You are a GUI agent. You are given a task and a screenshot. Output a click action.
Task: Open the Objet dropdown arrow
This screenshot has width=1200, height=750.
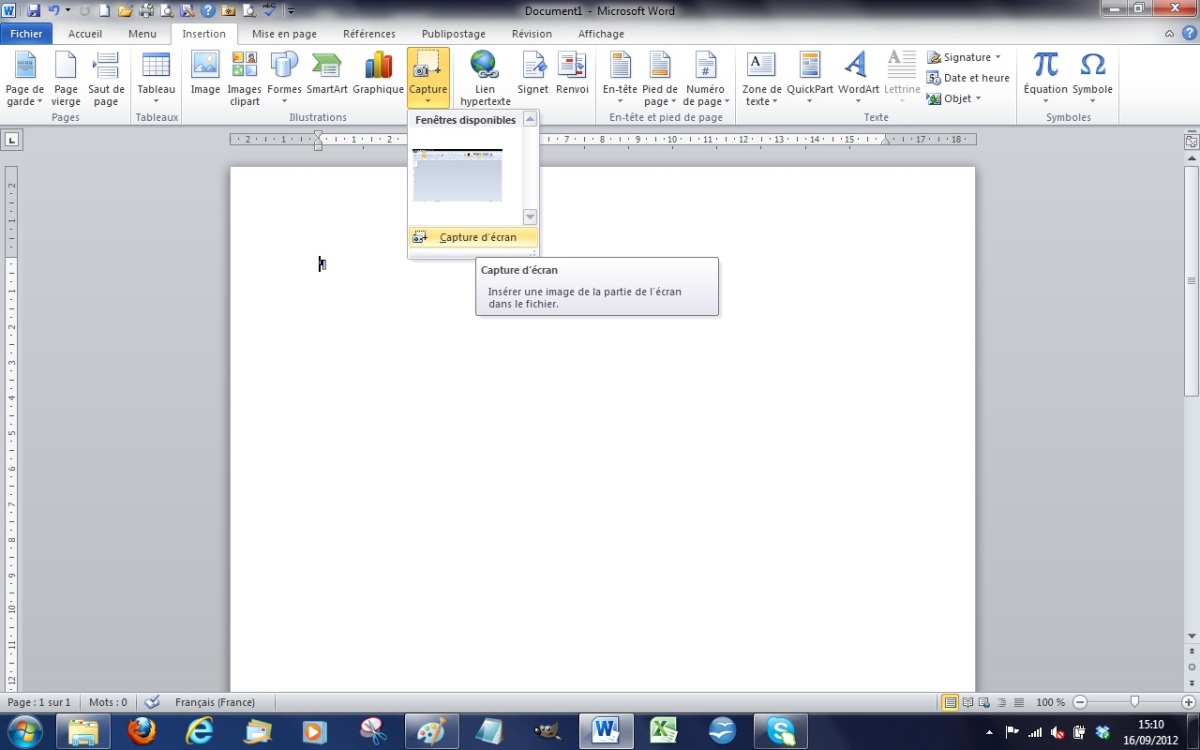(x=978, y=99)
